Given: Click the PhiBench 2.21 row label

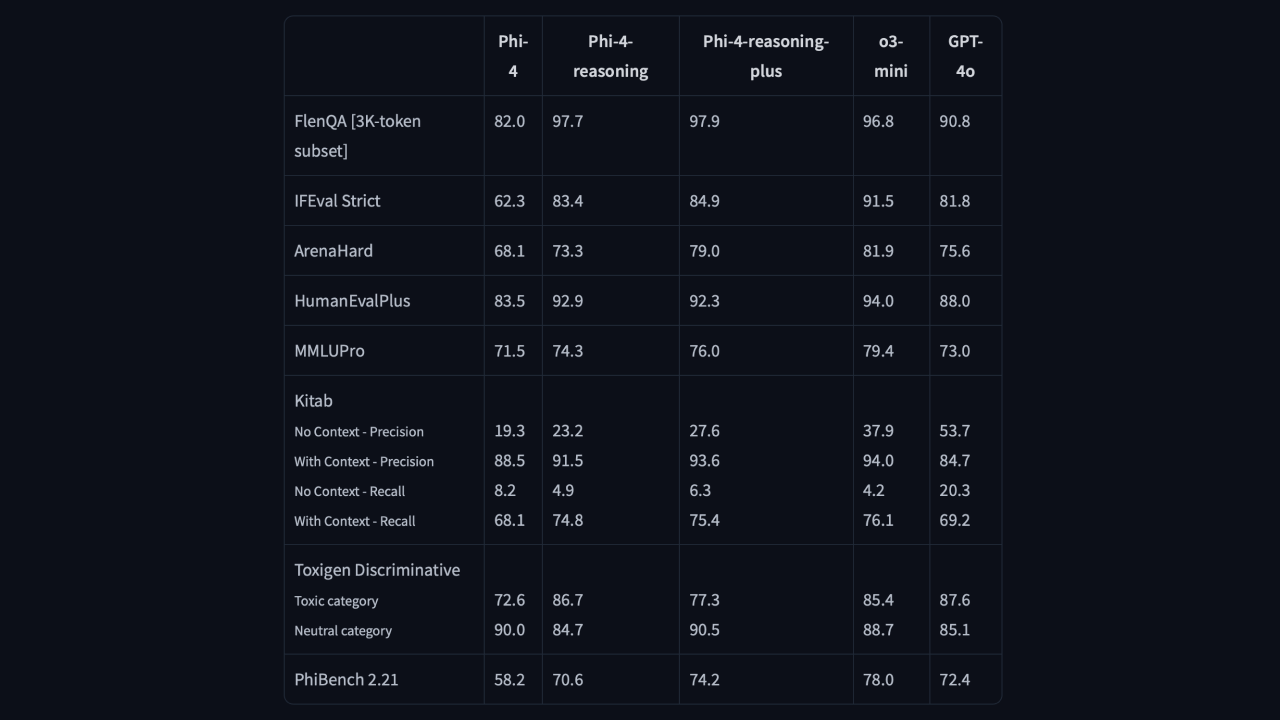Looking at the screenshot, I should click(x=346, y=680).
